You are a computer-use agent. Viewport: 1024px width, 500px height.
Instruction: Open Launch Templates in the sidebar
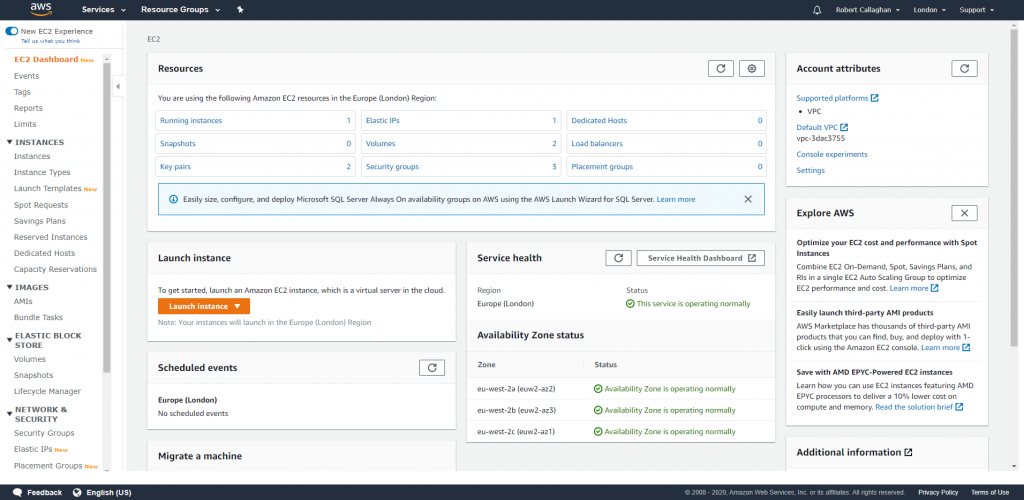pyautogui.click(x=48, y=189)
